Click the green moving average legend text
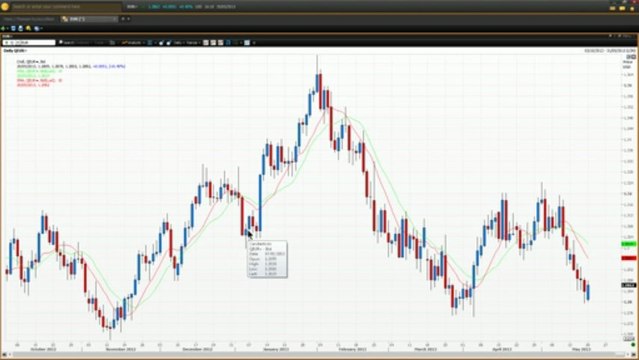639x360 pixels. click(40, 73)
